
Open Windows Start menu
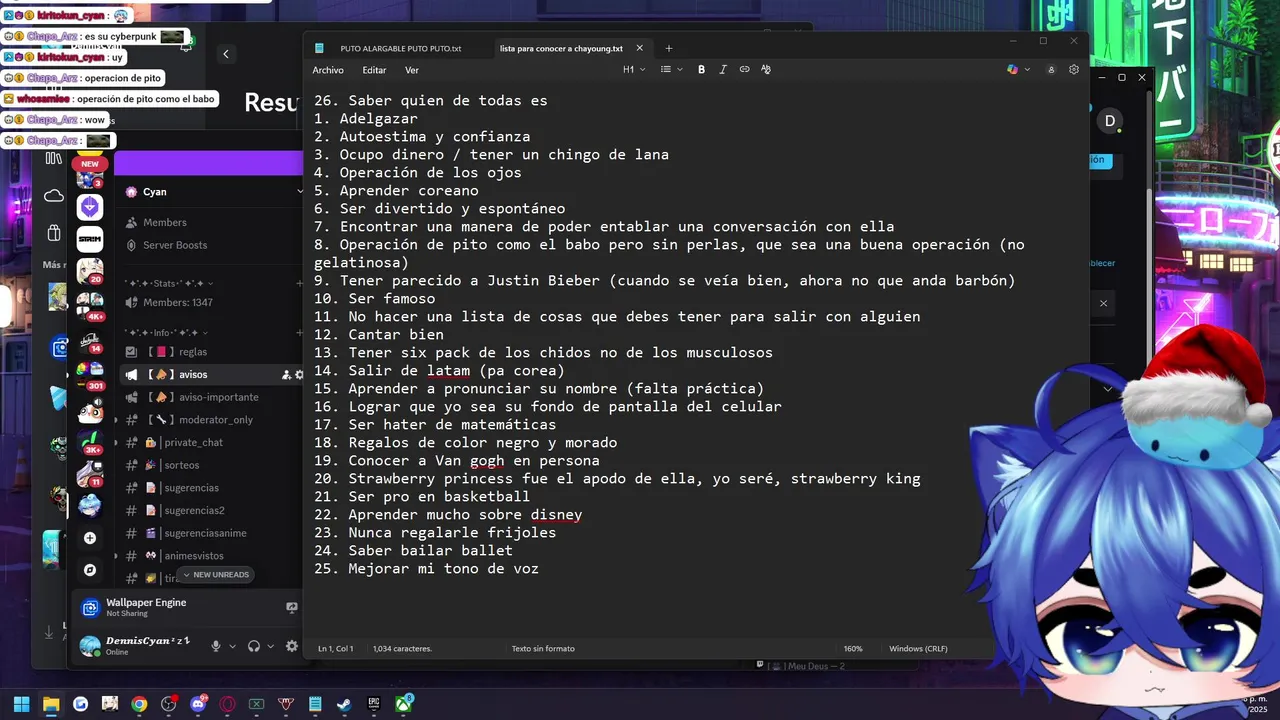pos(21,704)
